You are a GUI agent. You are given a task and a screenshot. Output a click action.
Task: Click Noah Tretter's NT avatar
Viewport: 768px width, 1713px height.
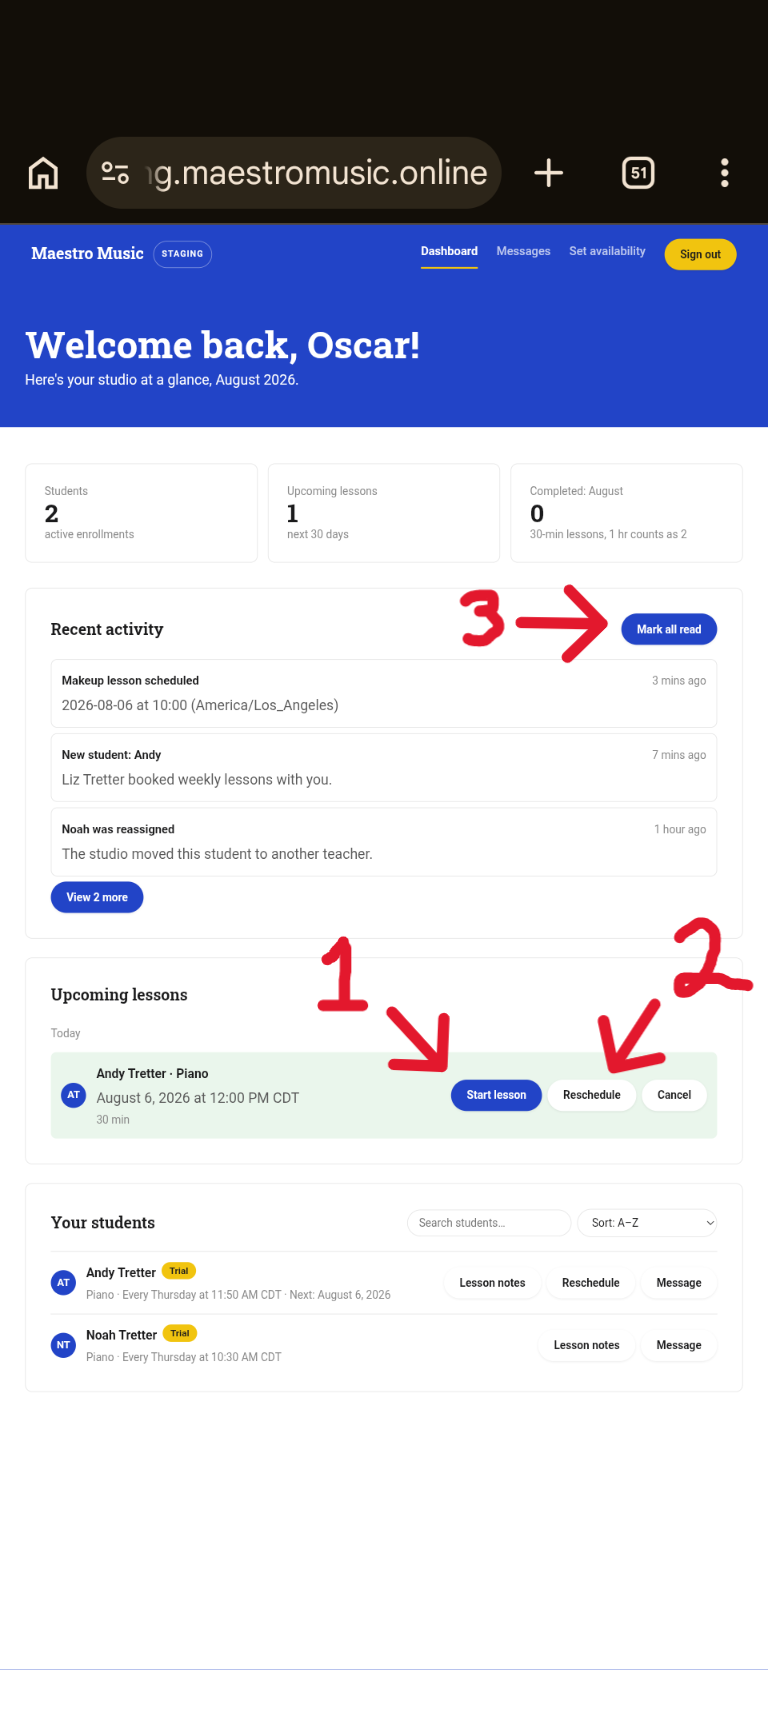pos(63,1345)
